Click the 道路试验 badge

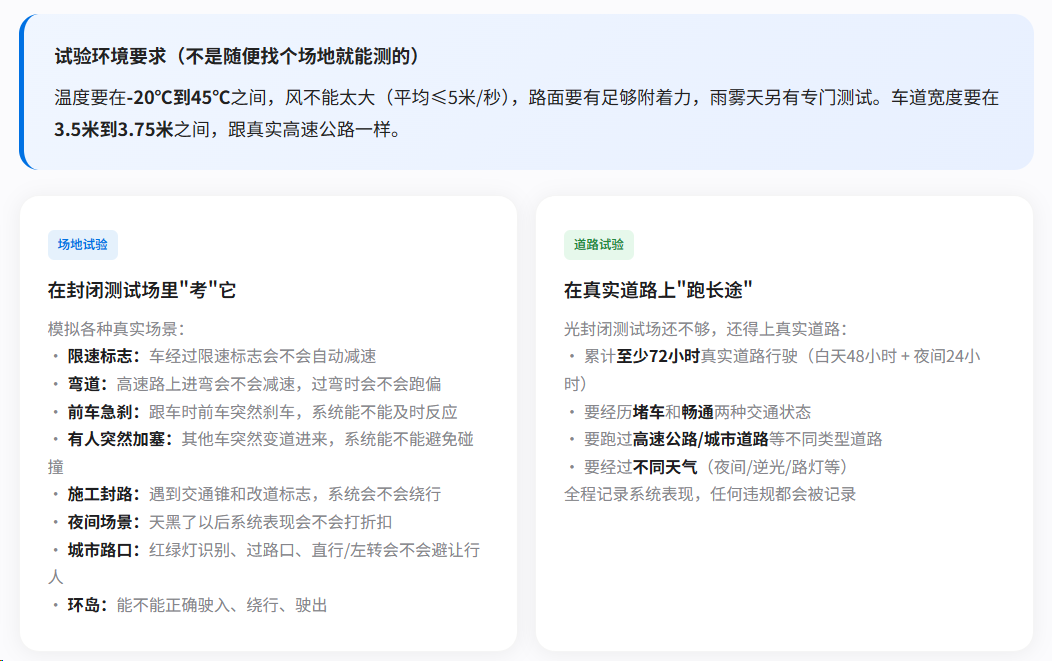pyautogui.click(x=598, y=245)
